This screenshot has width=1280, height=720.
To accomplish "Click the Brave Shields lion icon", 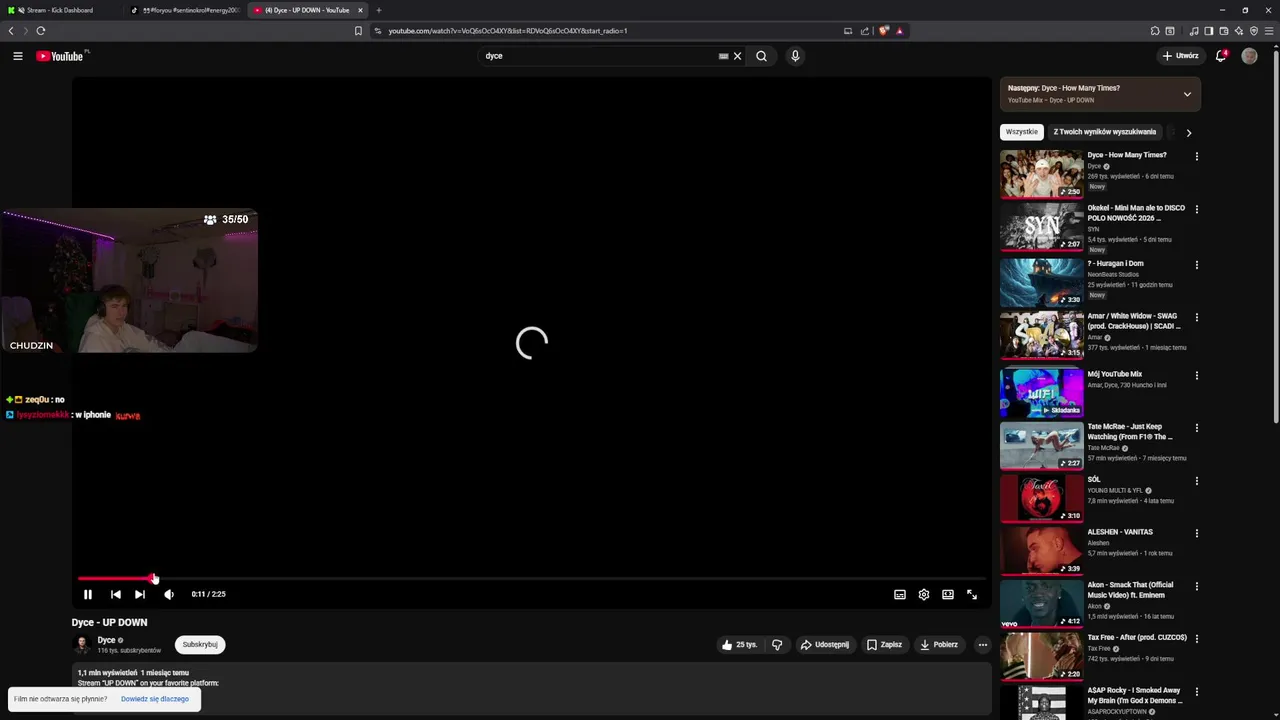I will coord(884,31).
